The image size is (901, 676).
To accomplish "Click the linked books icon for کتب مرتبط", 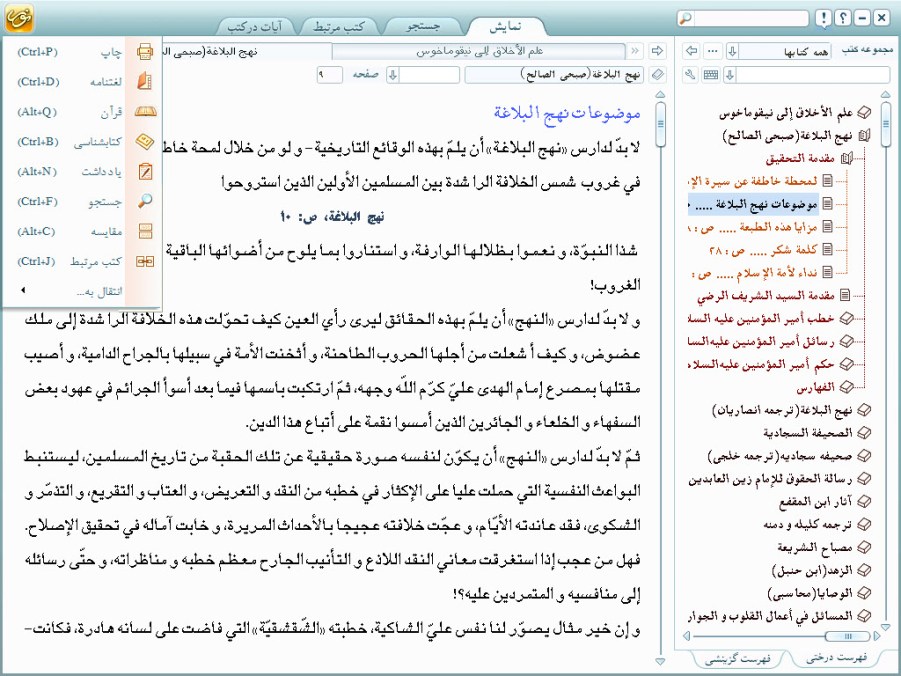I will click(145, 262).
